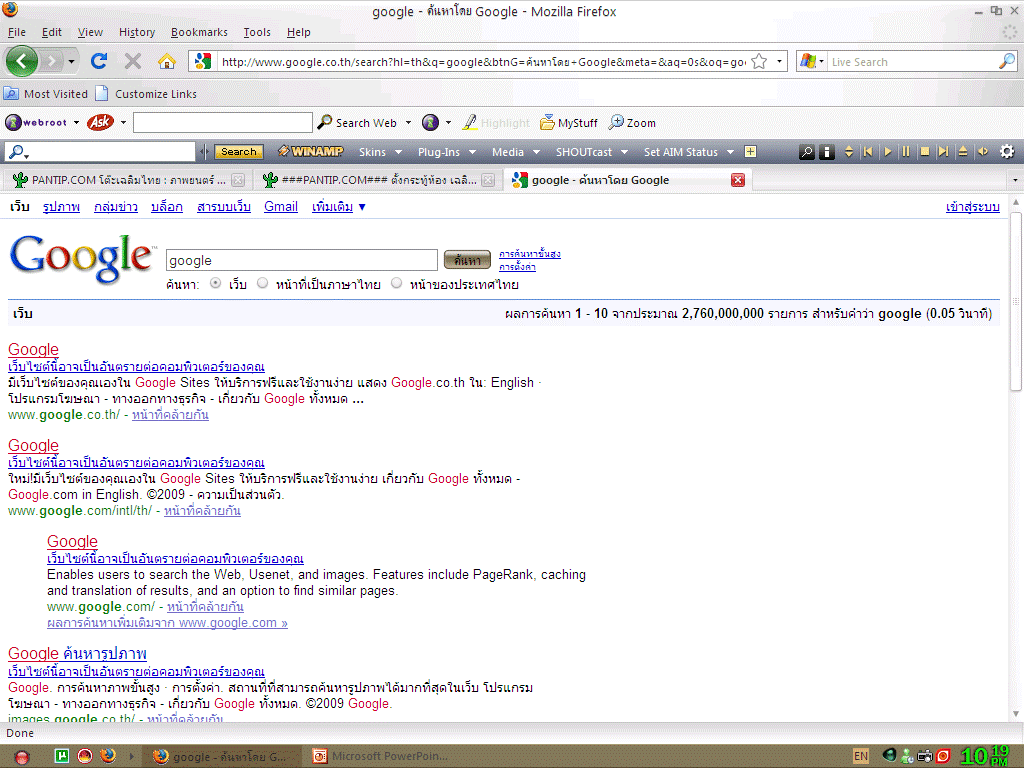Open the first Google result www.google.co.th
Image resolution: width=1024 pixels, height=768 pixels.
(33, 349)
